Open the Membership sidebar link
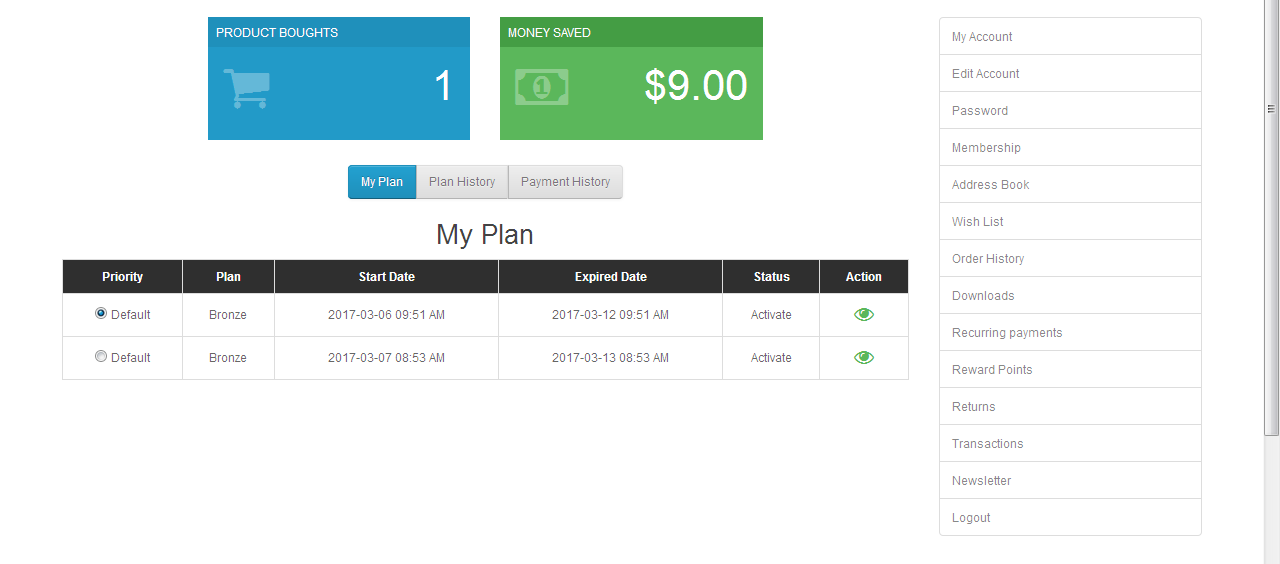The image size is (1280, 564). click(x=986, y=148)
